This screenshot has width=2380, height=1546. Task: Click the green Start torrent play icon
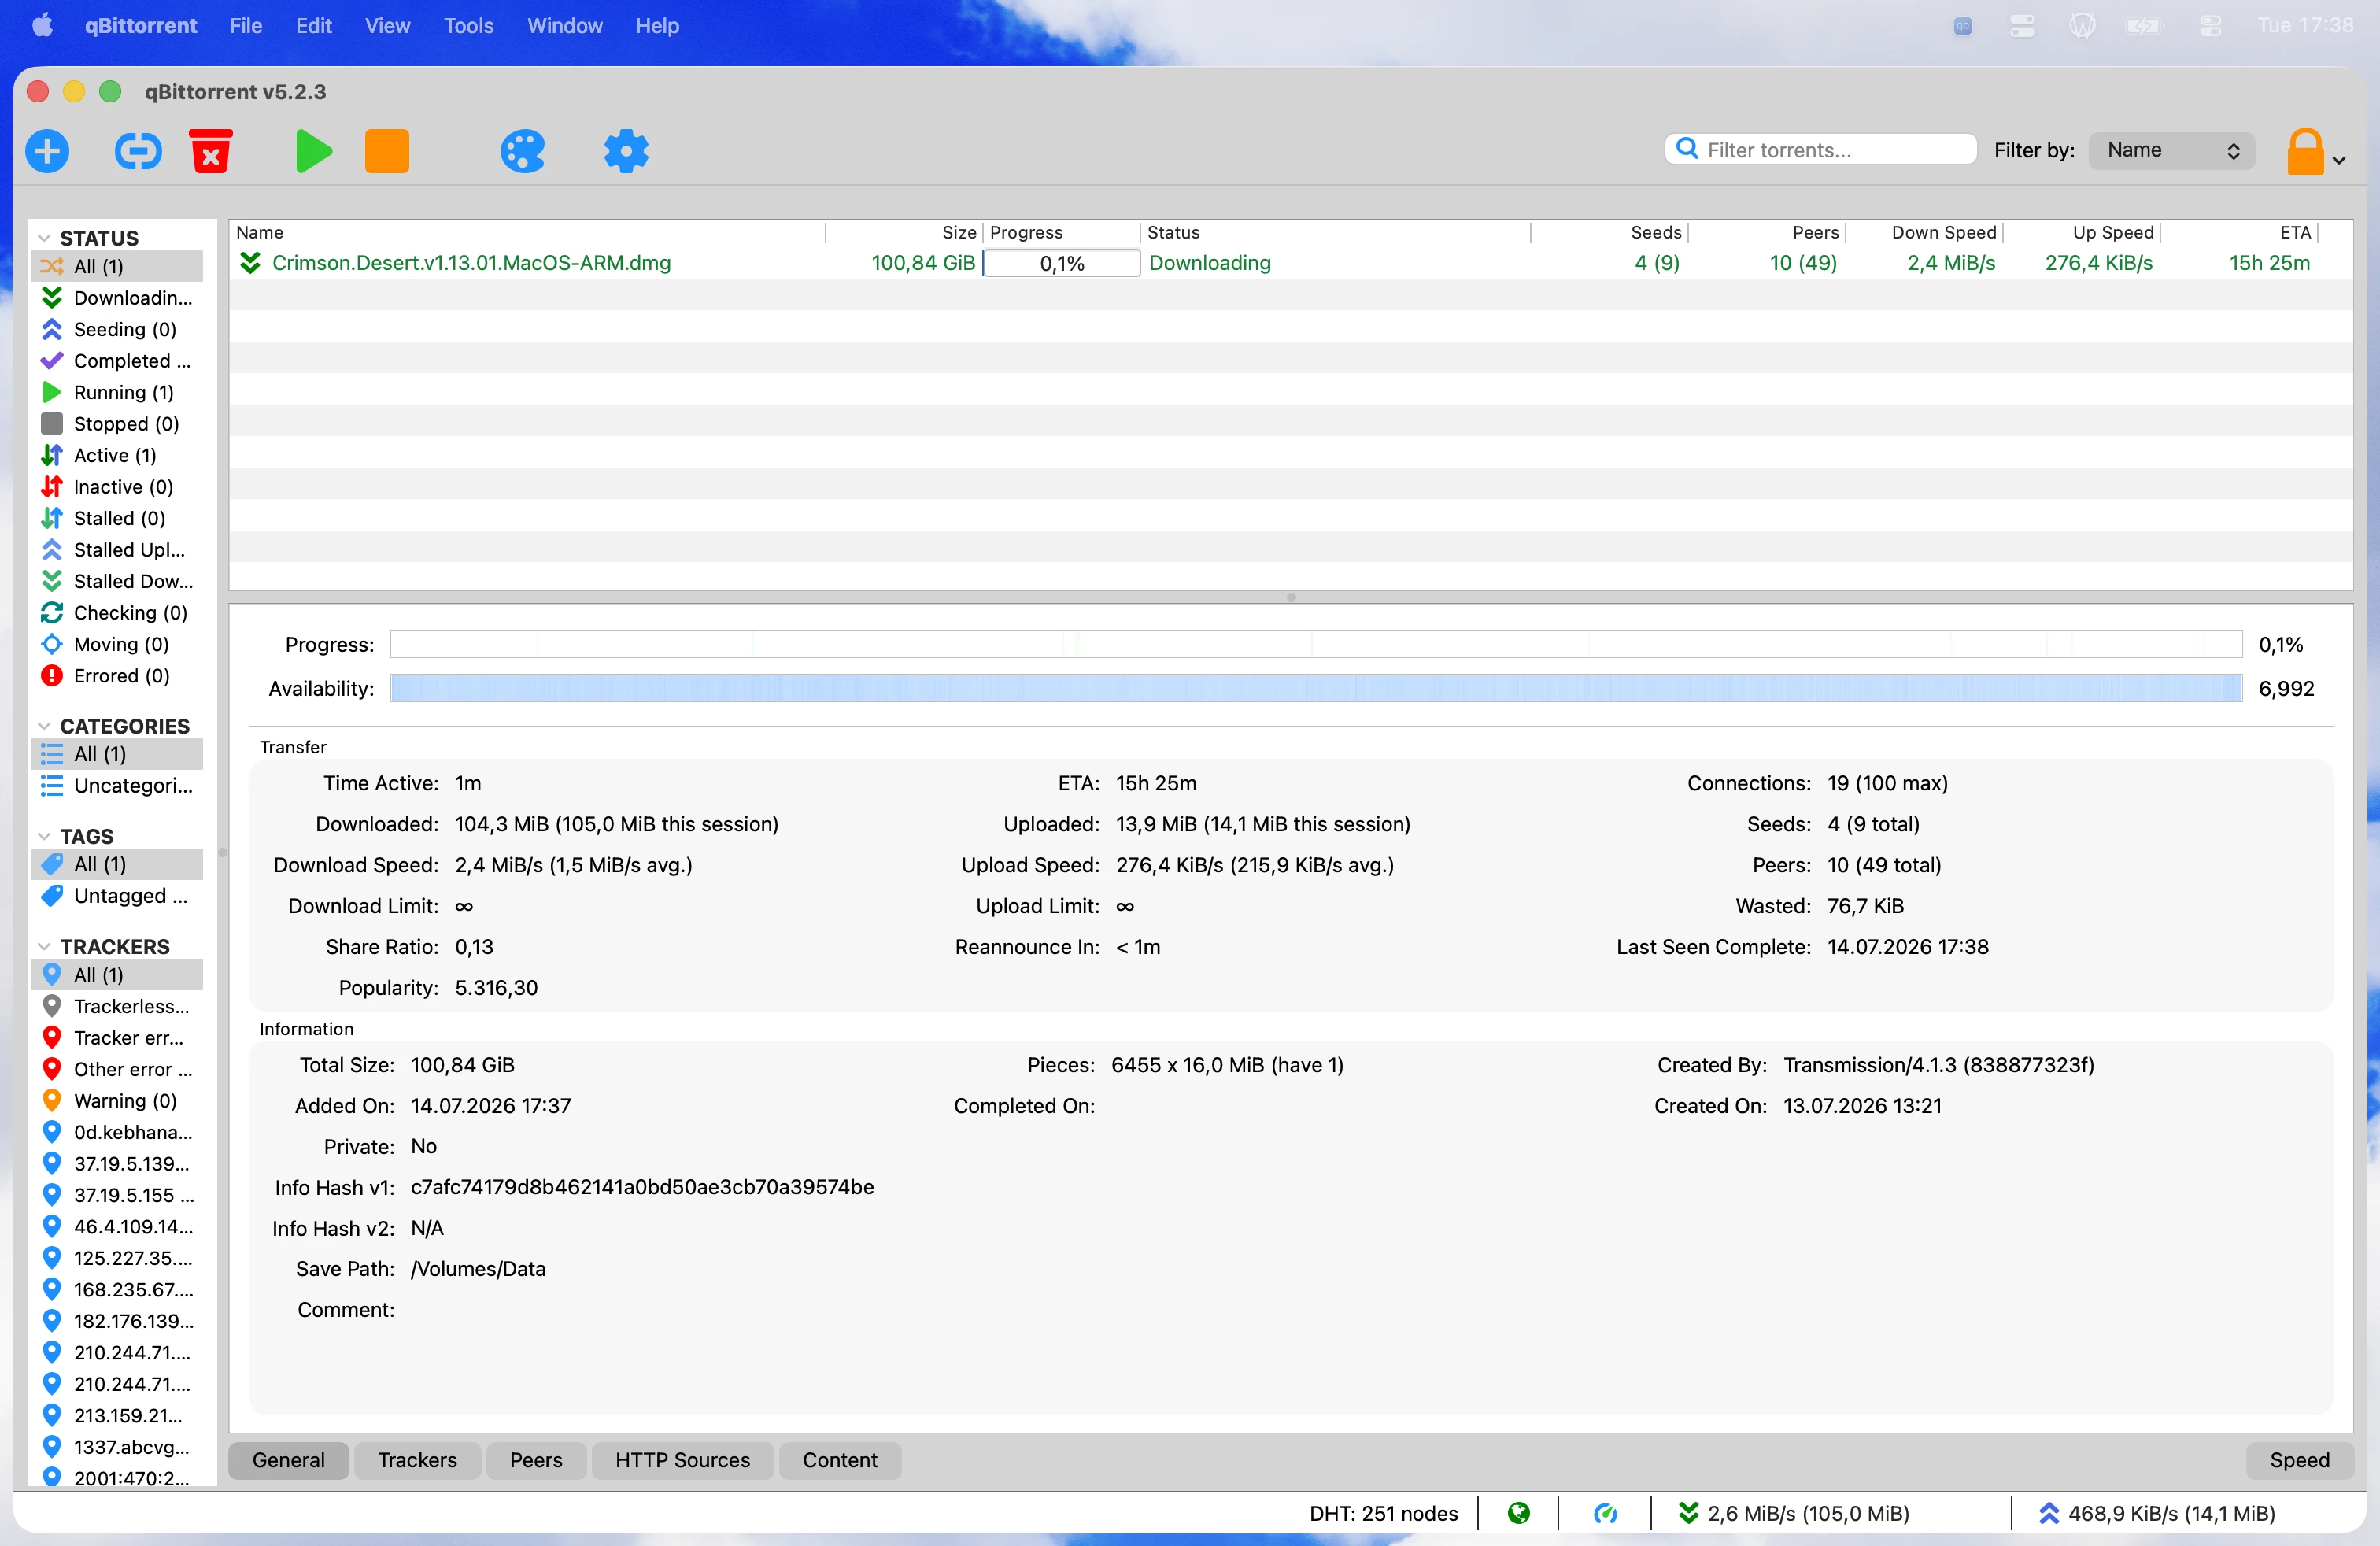313,151
